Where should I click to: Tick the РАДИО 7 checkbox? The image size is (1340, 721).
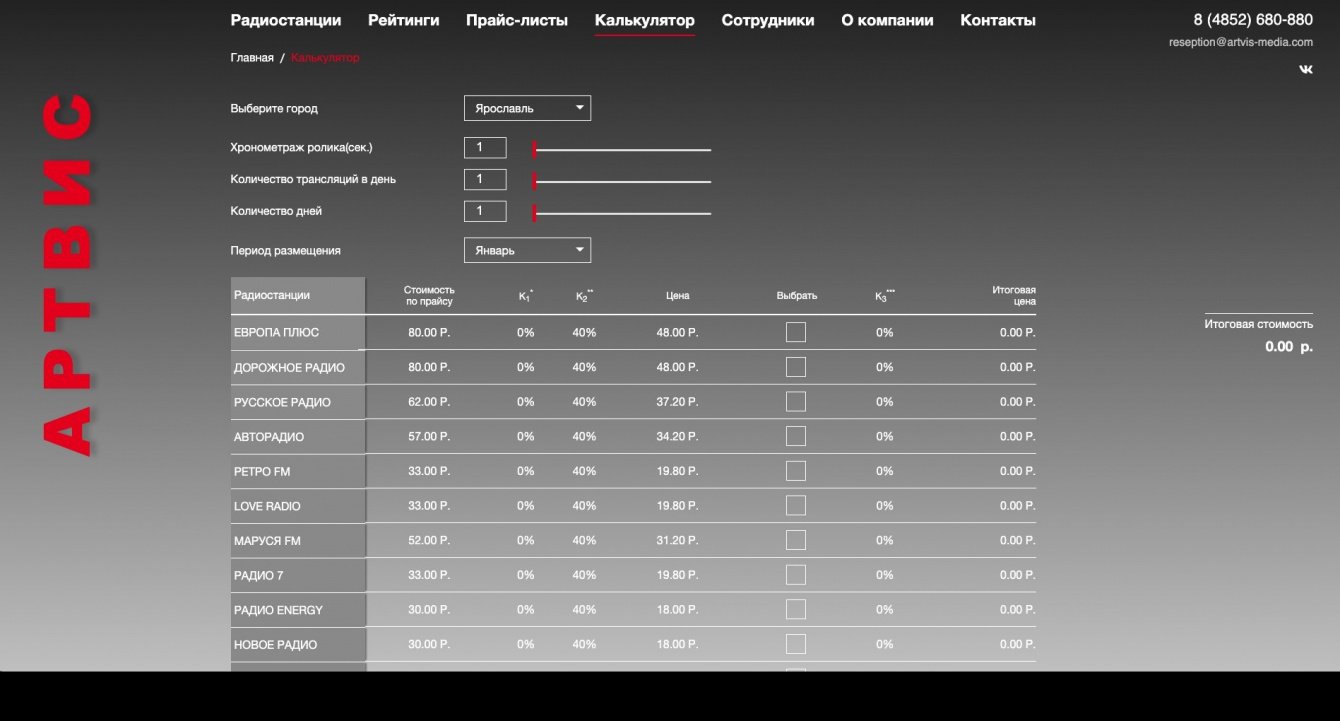(796, 575)
